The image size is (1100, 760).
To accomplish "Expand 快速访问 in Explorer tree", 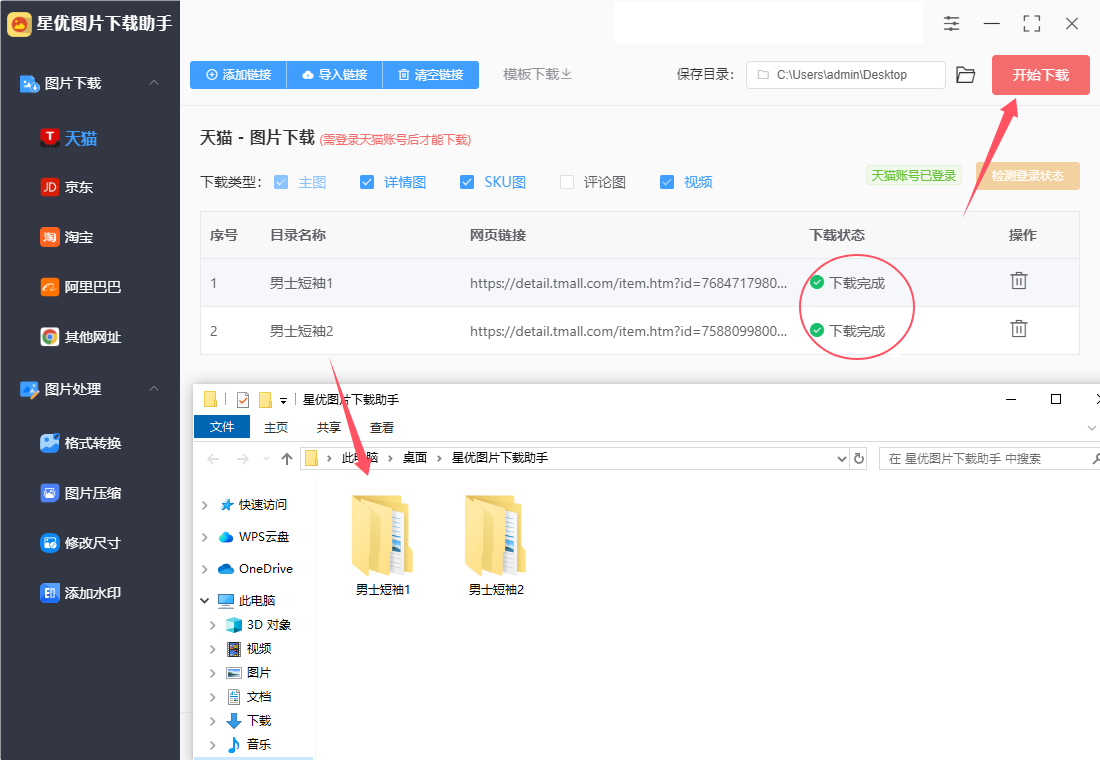I will tap(205, 505).
